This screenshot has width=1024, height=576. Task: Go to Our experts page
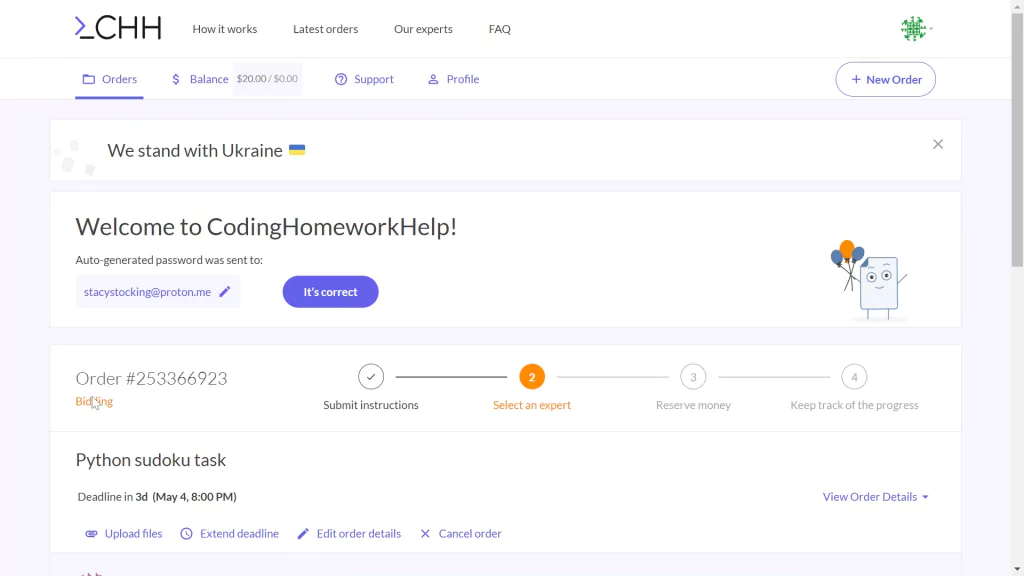click(423, 29)
